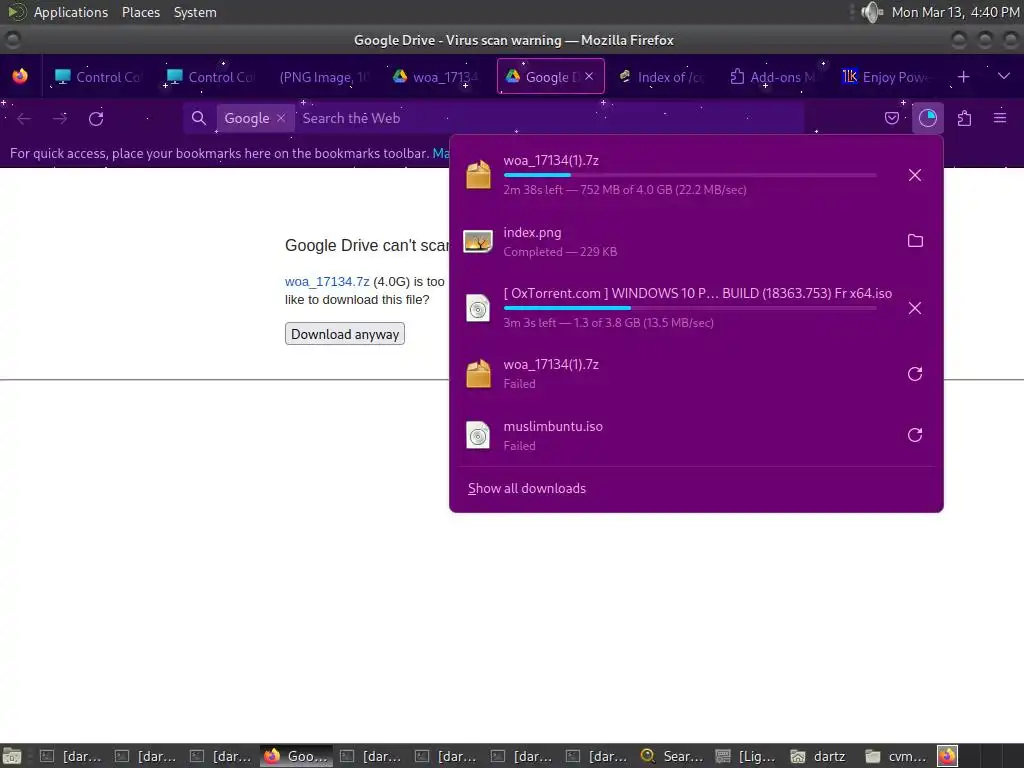Switch to the PNG Image tab
The height and width of the screenshot is (768, 1024).
(323, 76)
